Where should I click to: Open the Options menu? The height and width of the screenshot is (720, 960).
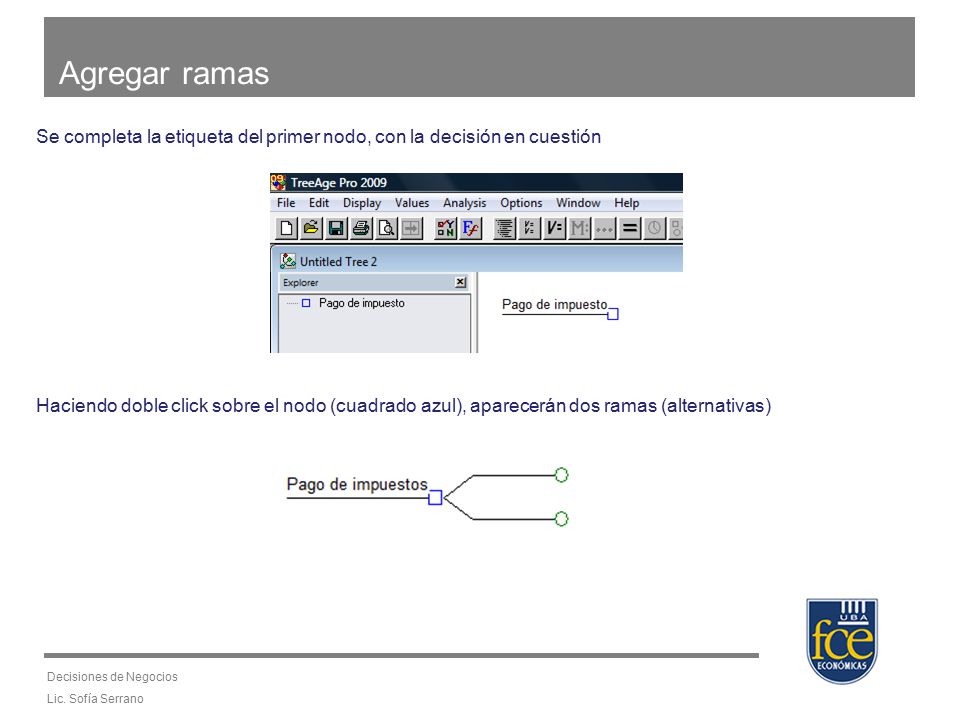[521, 203]
